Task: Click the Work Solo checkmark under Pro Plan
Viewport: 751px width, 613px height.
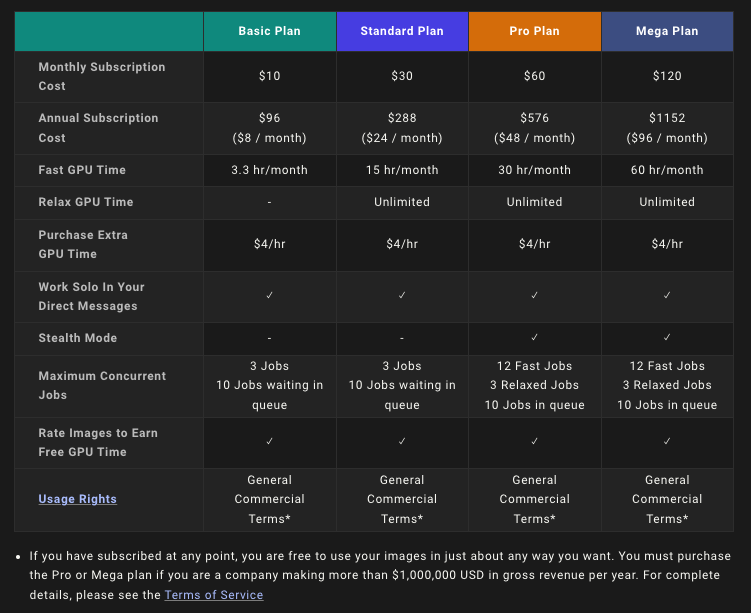Action: [x=535, y=295]
